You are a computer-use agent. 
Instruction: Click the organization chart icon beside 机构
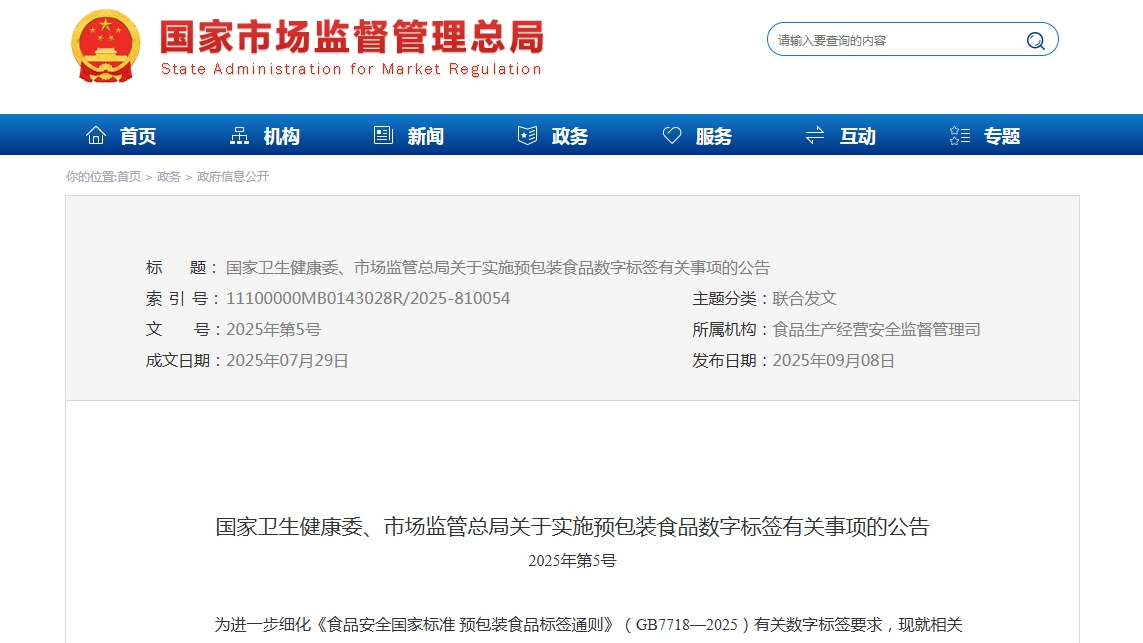click(240, 135)
